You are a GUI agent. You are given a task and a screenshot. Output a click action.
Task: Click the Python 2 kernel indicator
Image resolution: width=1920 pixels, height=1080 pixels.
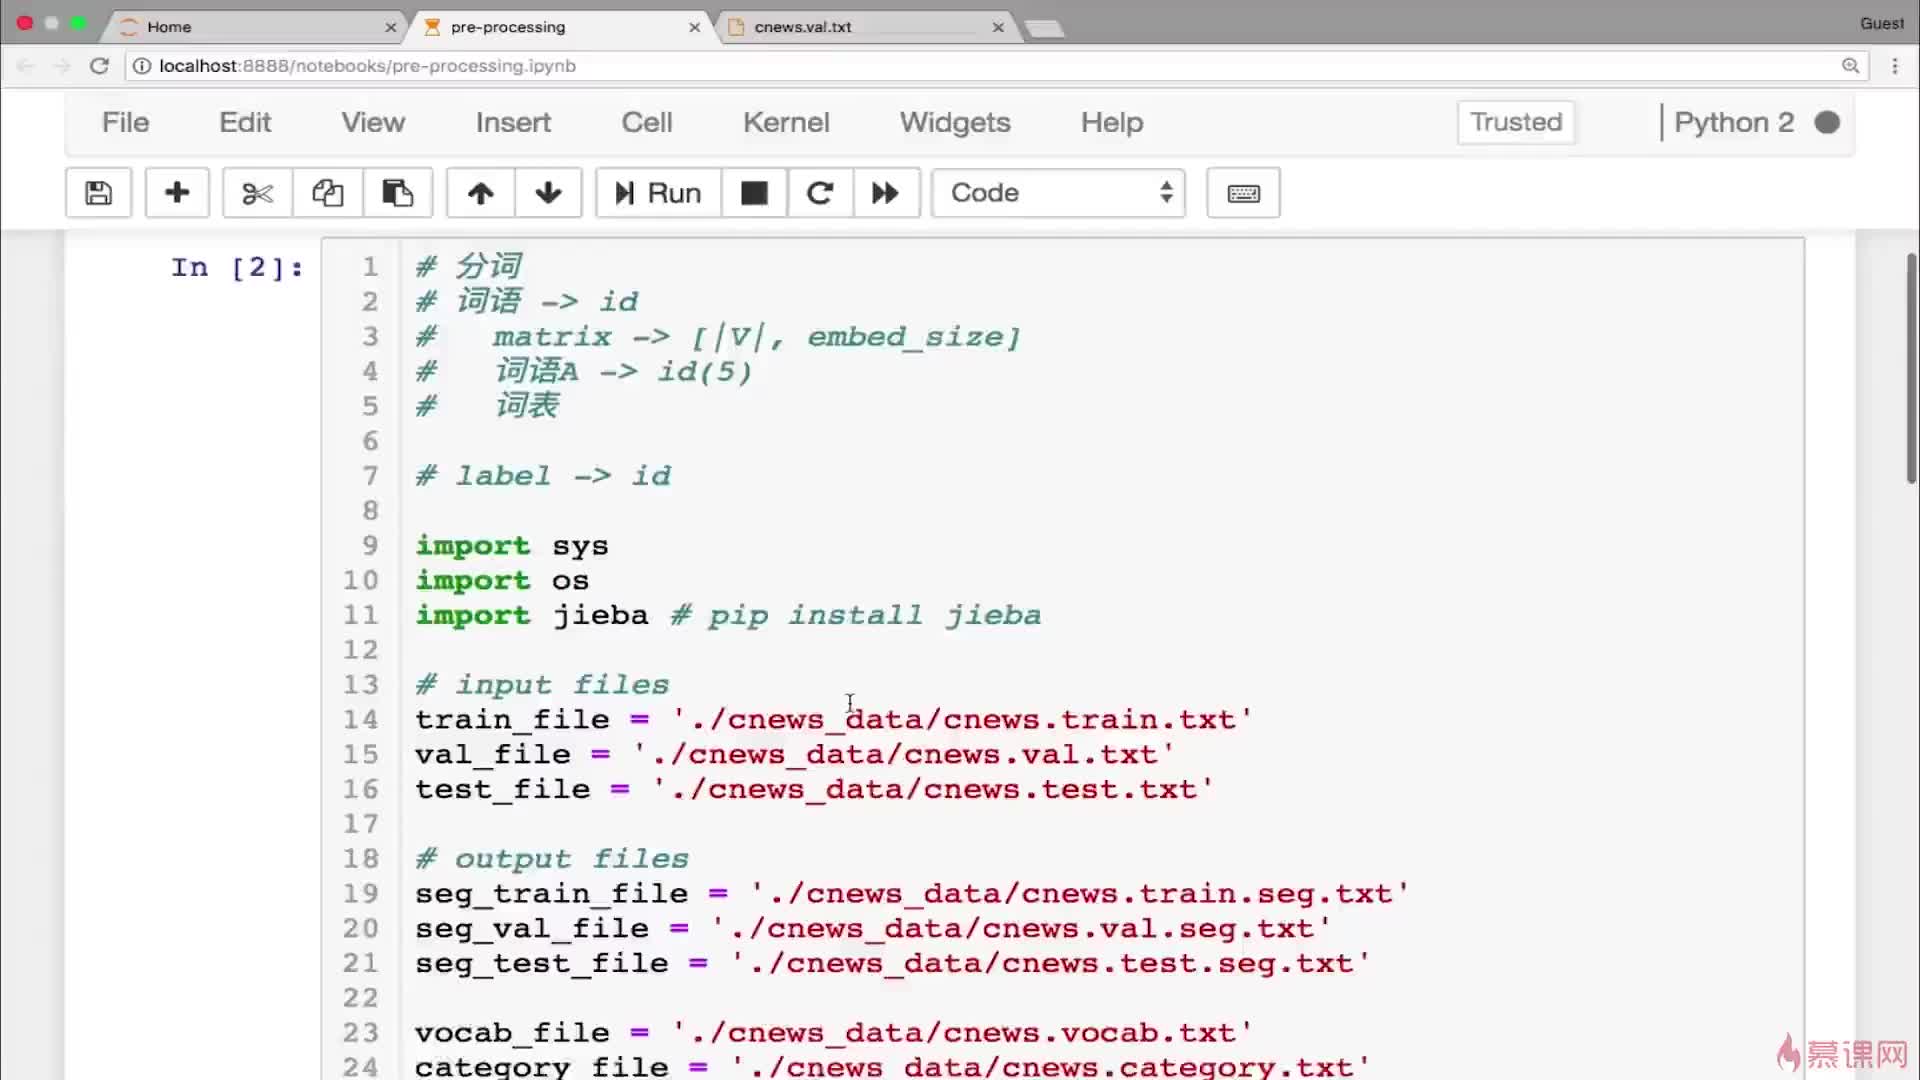pyautogui.click(x=1755, y=121)
